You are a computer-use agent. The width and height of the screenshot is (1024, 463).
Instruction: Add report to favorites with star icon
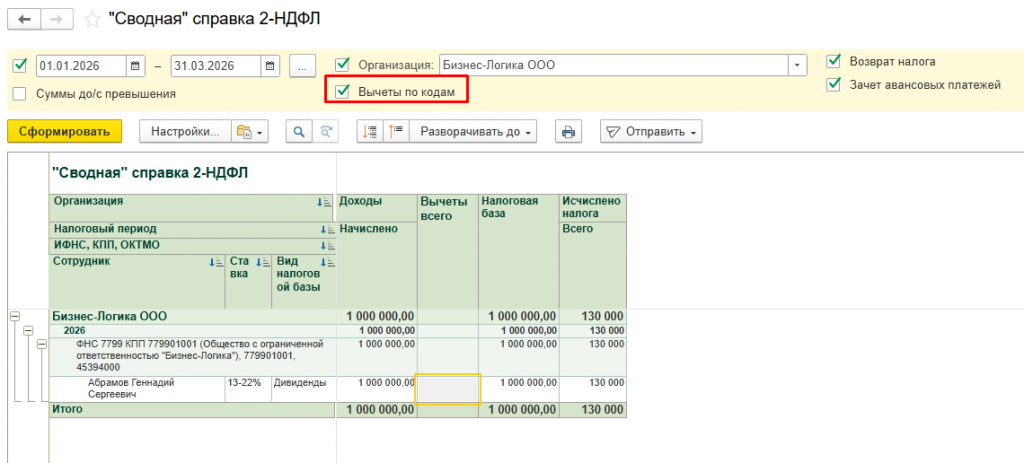92,20
